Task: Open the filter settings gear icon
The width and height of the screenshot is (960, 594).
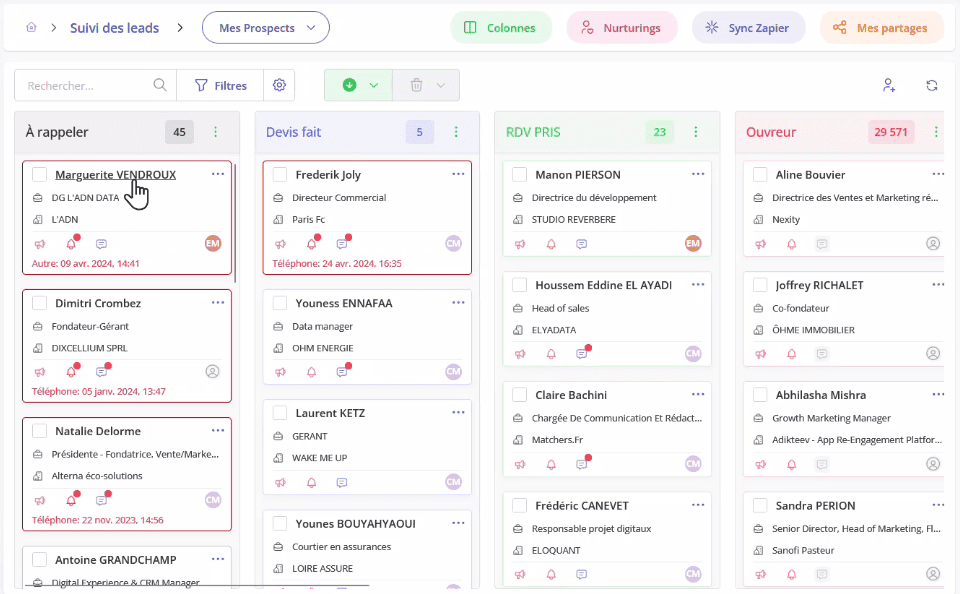Action: (x=279, y=85)
